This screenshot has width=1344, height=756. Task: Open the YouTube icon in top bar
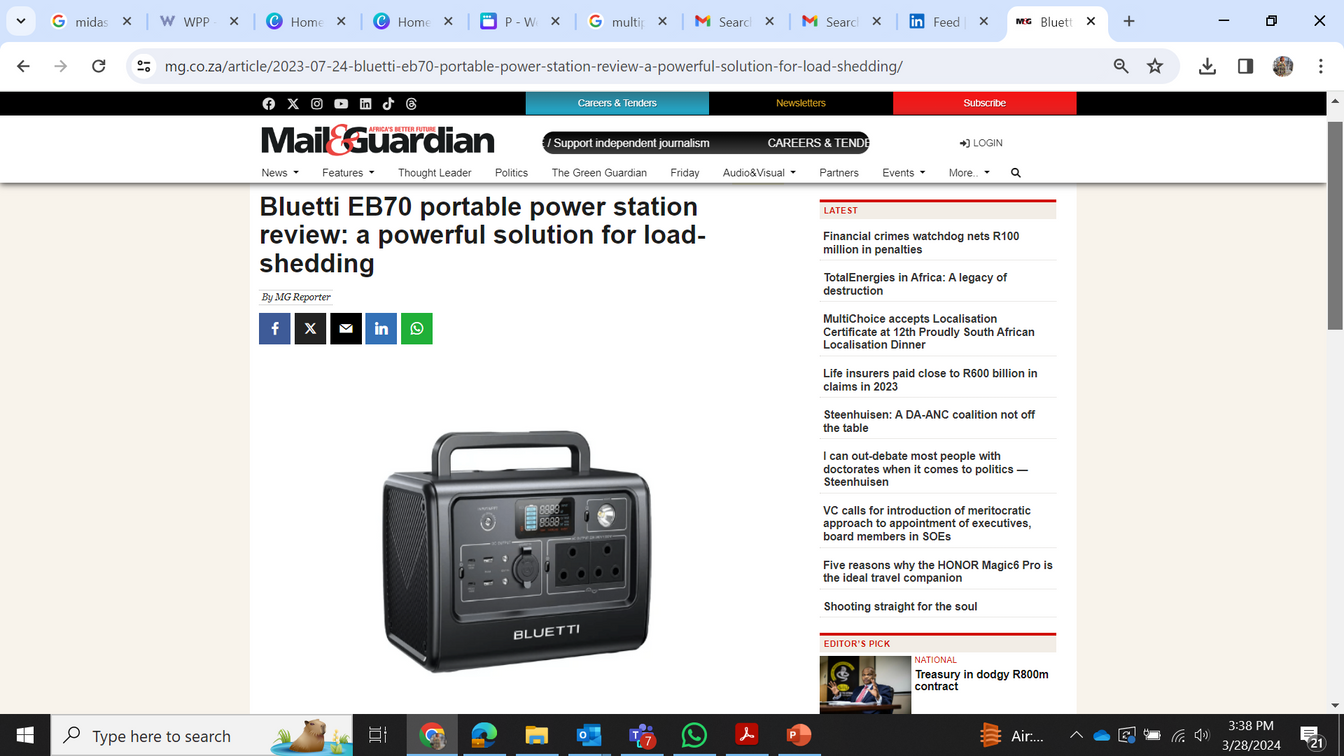click(341, 104)
